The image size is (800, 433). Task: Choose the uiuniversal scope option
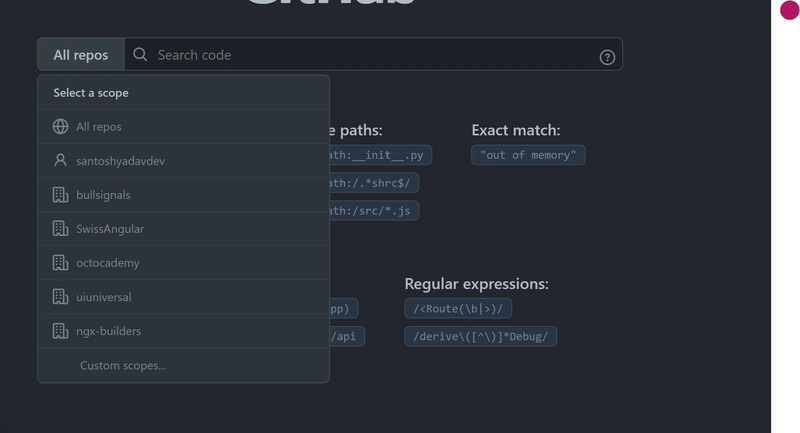click(x=103, y=297)
